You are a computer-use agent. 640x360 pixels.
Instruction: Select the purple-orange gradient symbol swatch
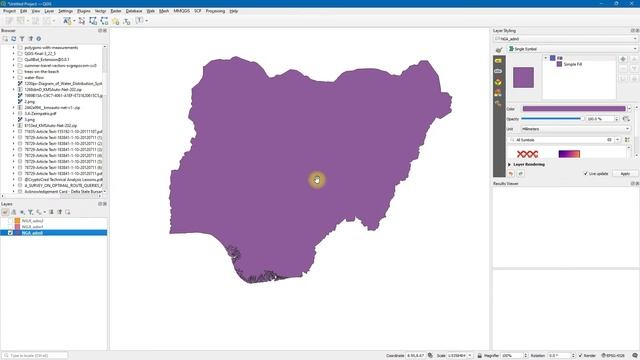point(569,154)
